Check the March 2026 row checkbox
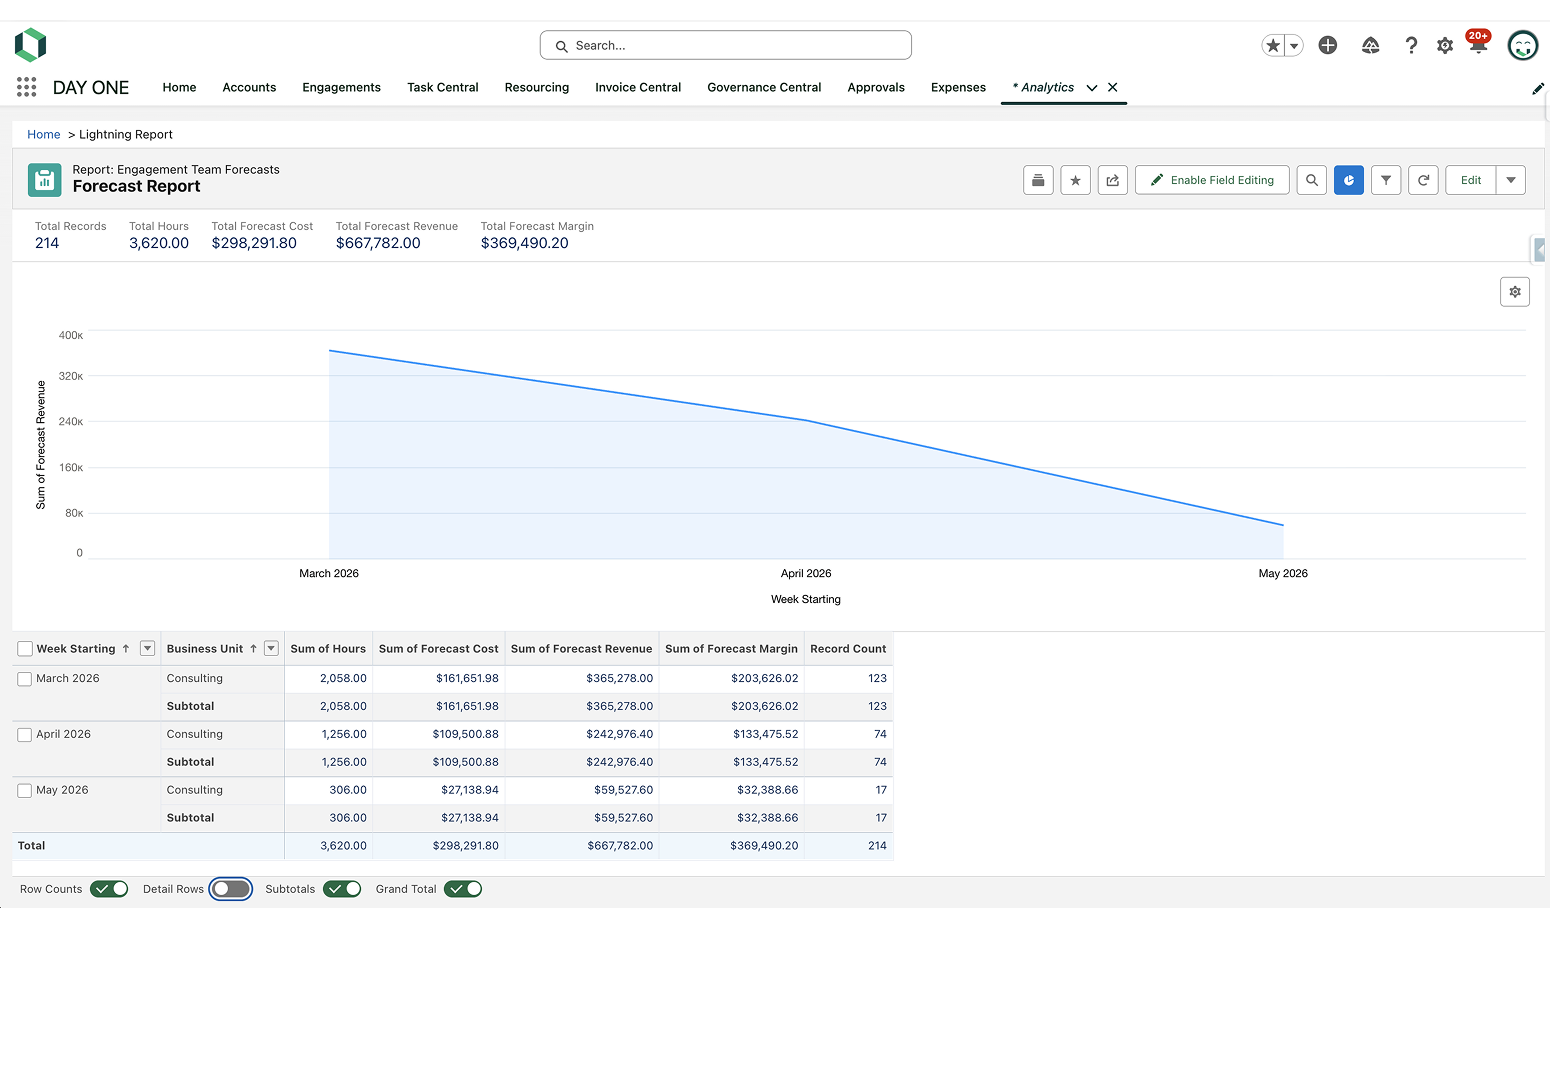The height and width of the screenshot is (1076, 1550). point(25,679)
